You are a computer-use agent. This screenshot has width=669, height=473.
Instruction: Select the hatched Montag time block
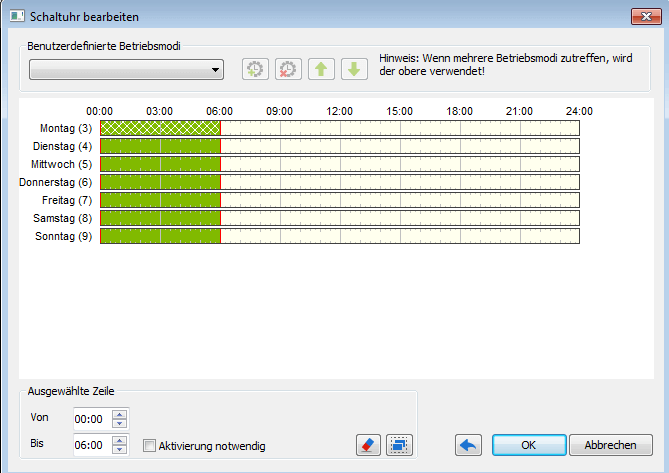click(x=160, y=128)
